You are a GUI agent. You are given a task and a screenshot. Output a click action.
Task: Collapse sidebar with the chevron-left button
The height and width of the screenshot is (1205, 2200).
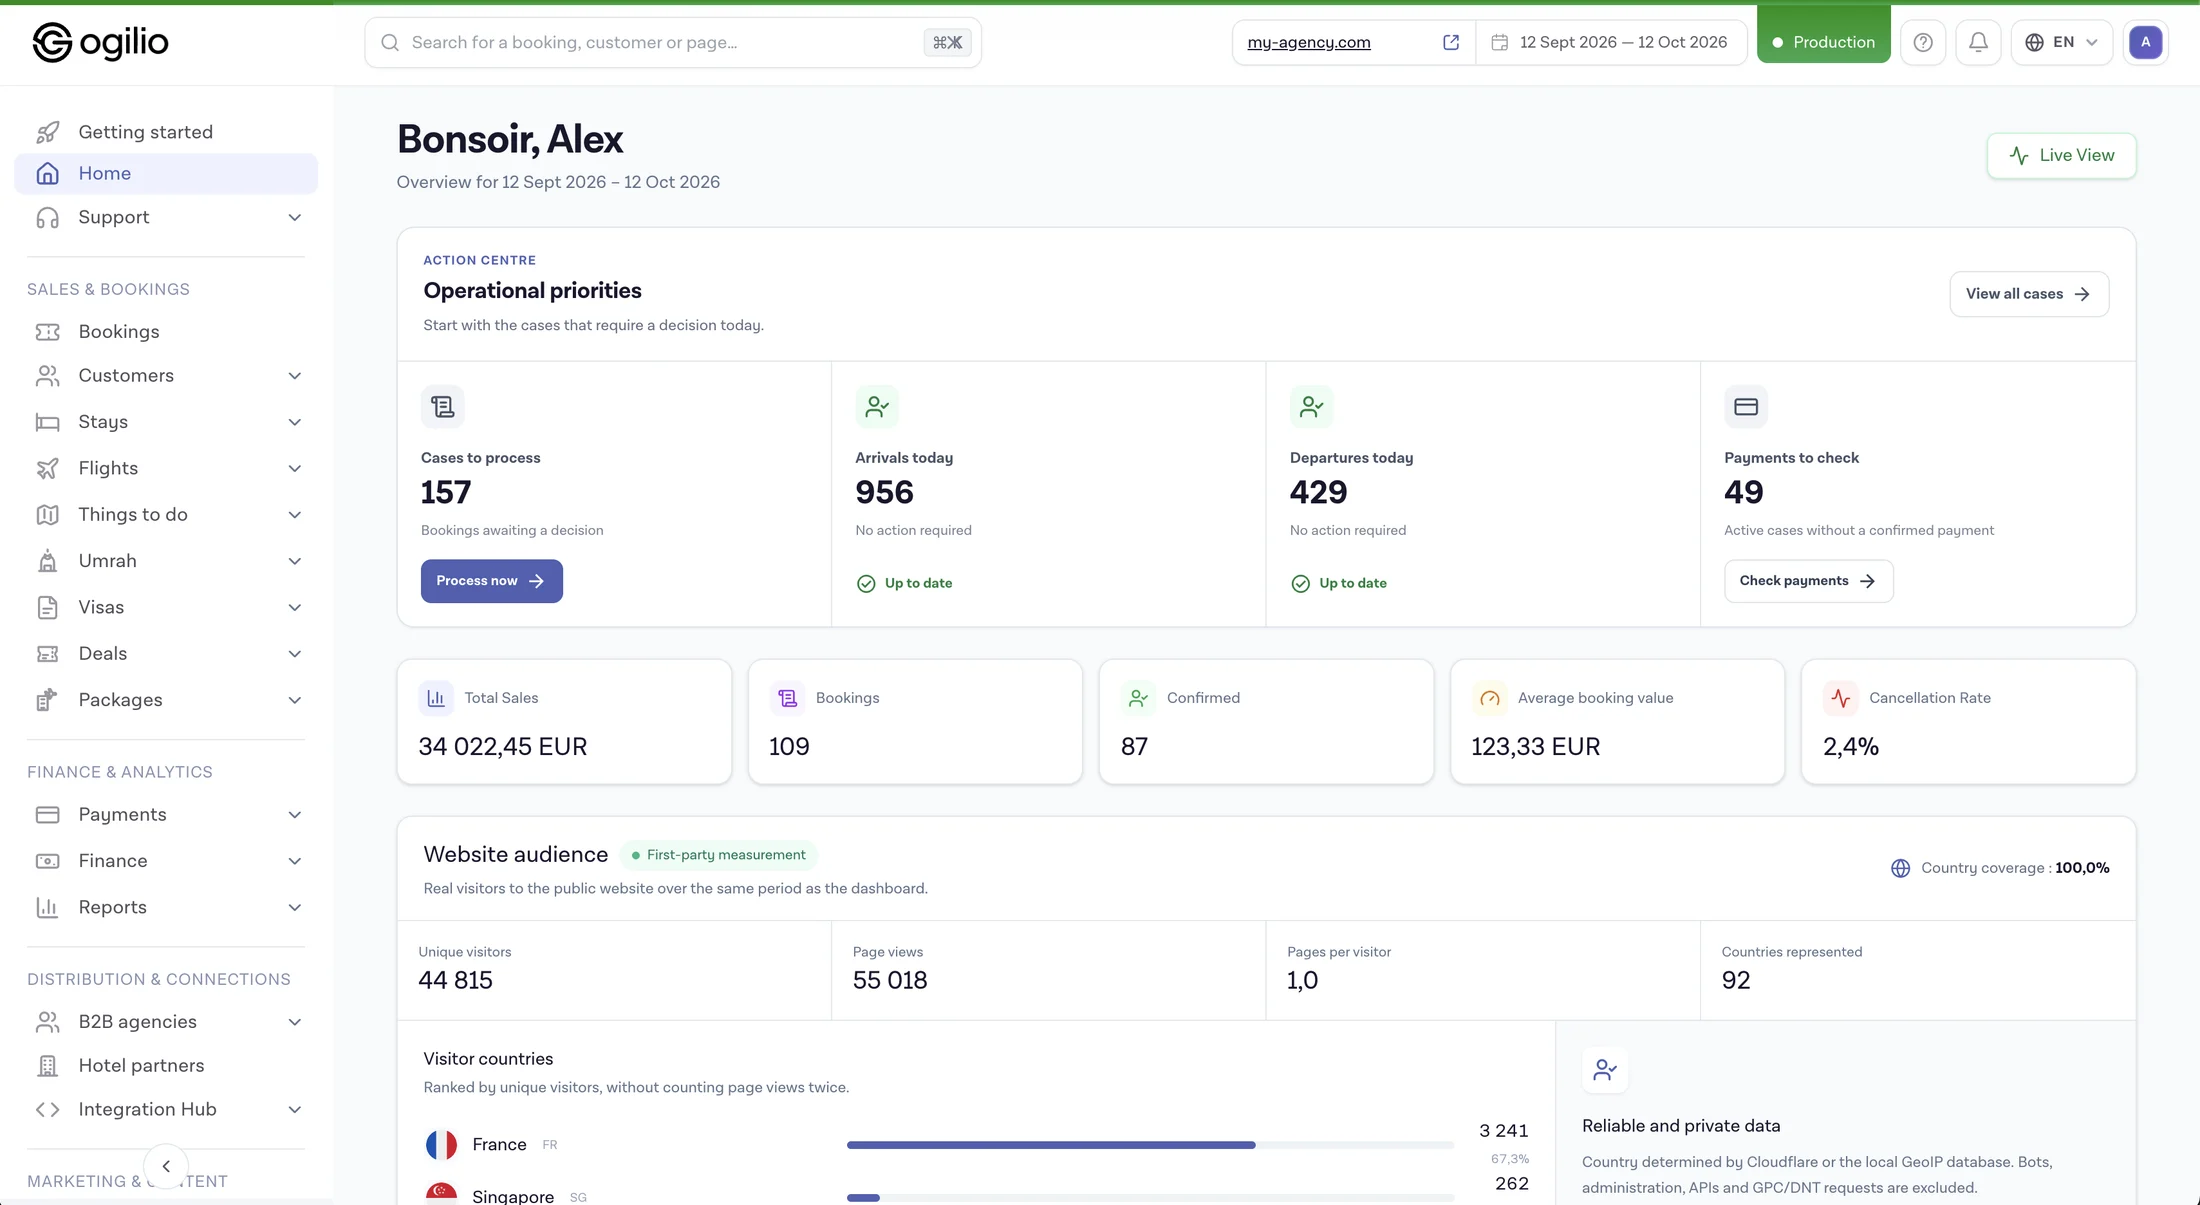click(x=166, y=1166)
